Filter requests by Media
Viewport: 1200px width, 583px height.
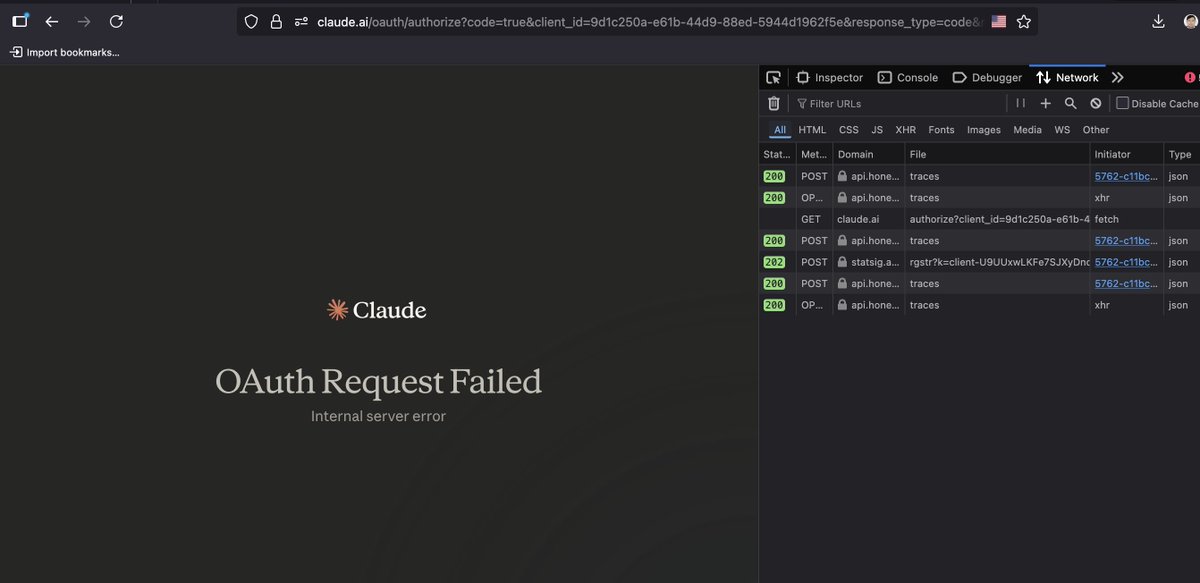click(x=1027, y=129)
